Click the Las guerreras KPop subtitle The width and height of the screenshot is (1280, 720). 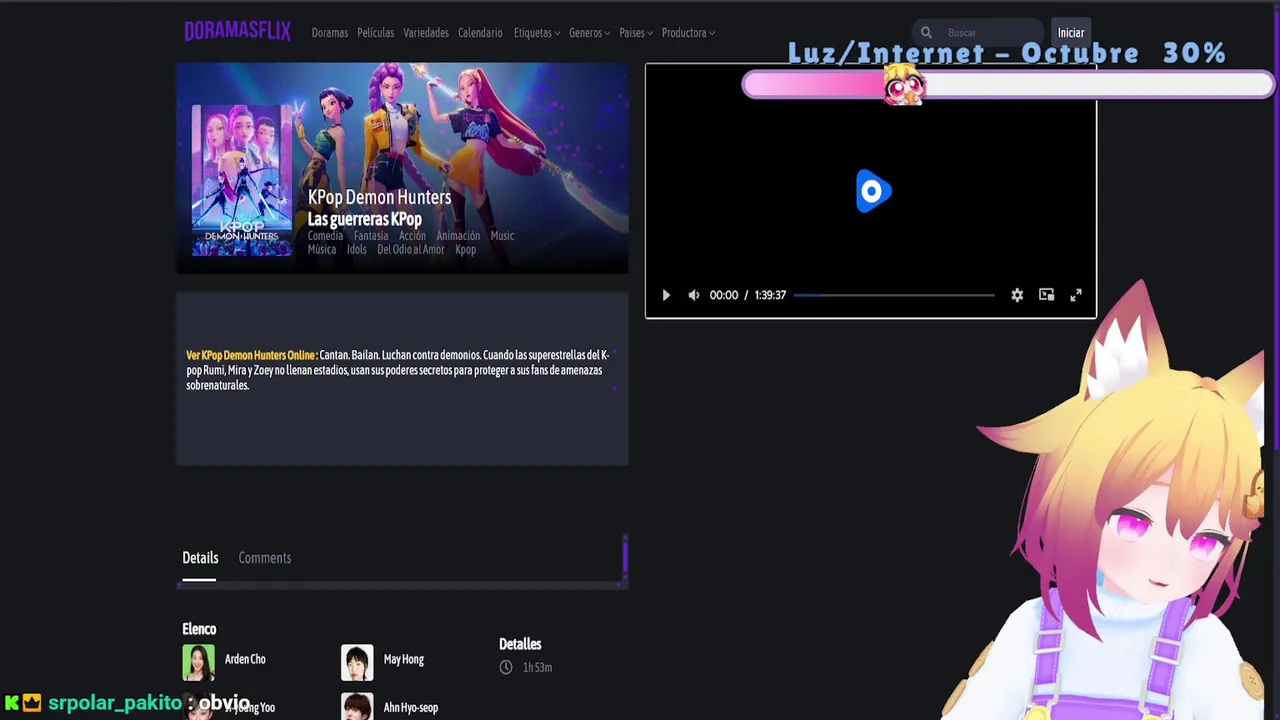point(364,219)
